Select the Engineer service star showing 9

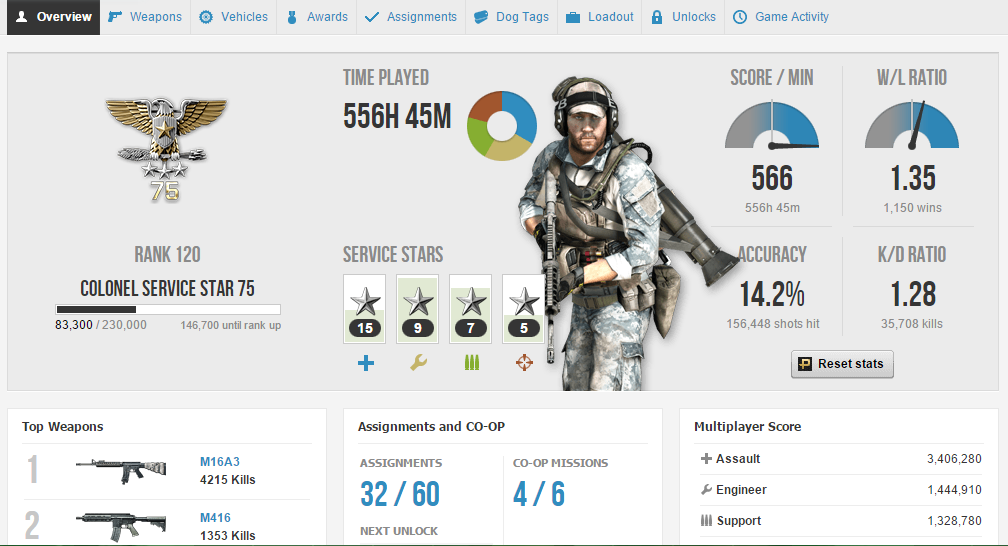(x=418, y=309)
